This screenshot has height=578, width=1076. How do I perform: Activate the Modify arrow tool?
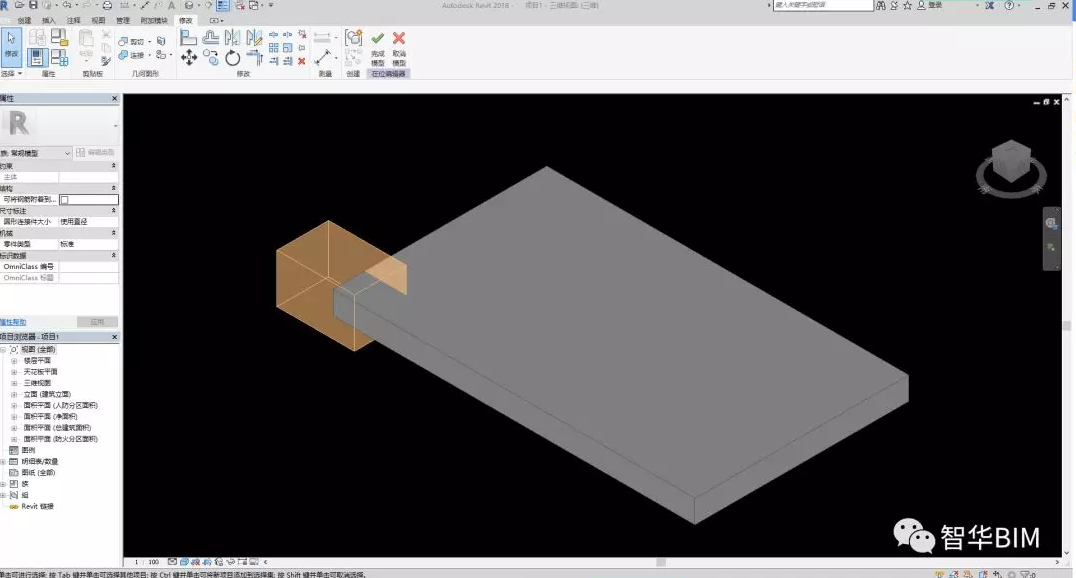pyautogui.click(x=11, y=43)
